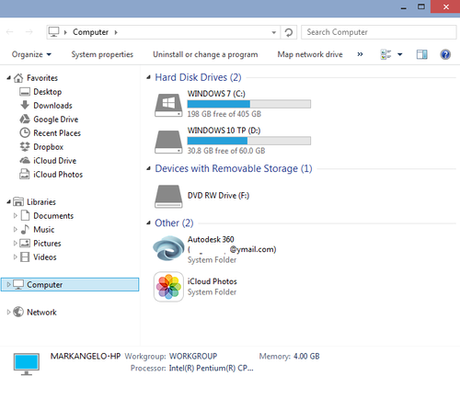Click the Documents library icon
This screenshot has width=460, height=399.
click(x=25, y=215)
